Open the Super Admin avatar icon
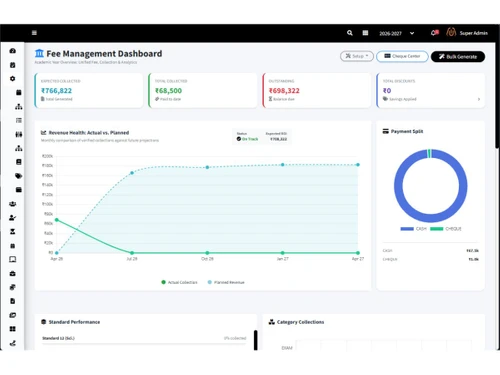This screenshot has width=500, height=375. tap(451, 32)
